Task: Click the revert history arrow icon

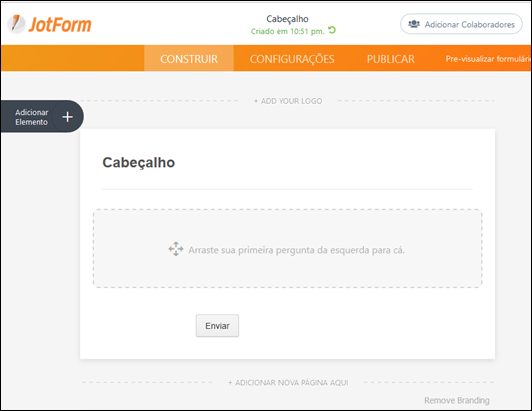Action: (332, 30)
